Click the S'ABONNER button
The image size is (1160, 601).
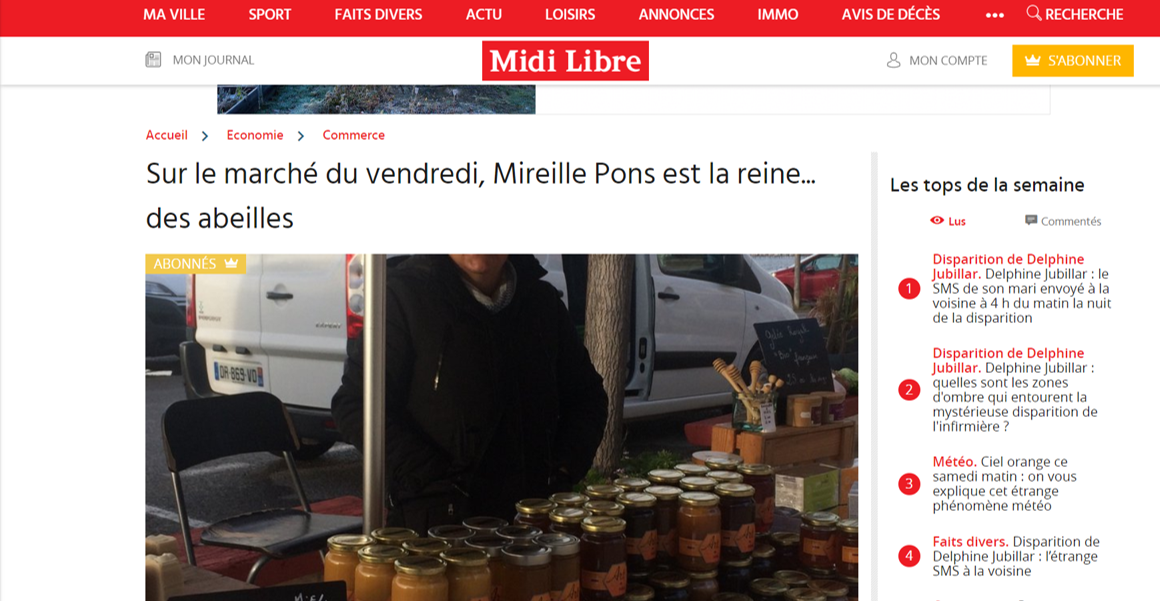[1073, 61]
